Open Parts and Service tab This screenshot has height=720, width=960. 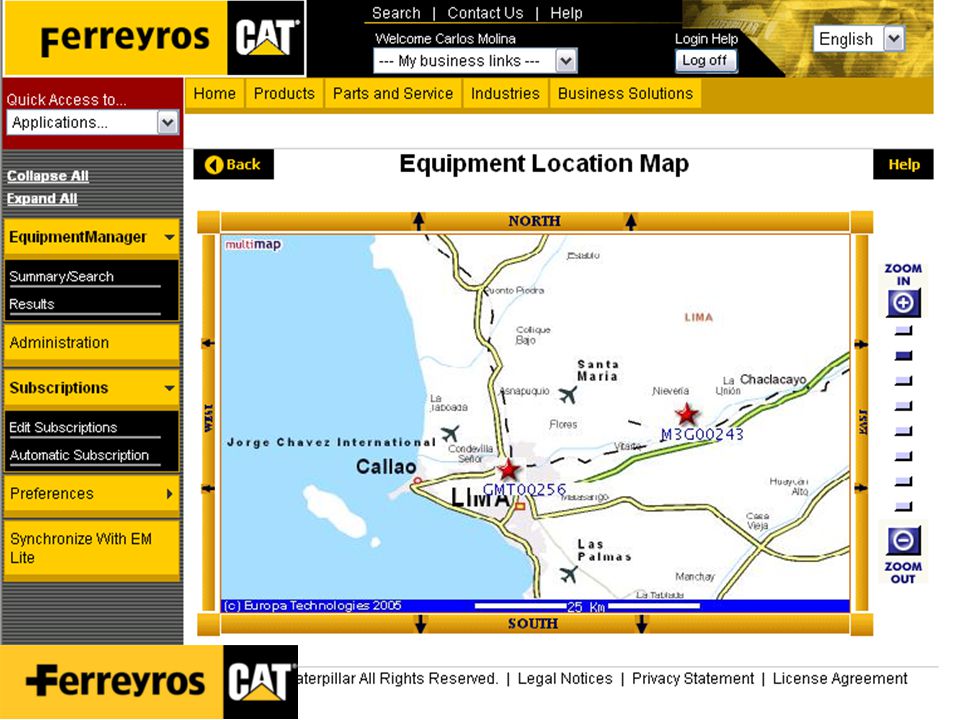pyautogui.click(x=393, y=94)
